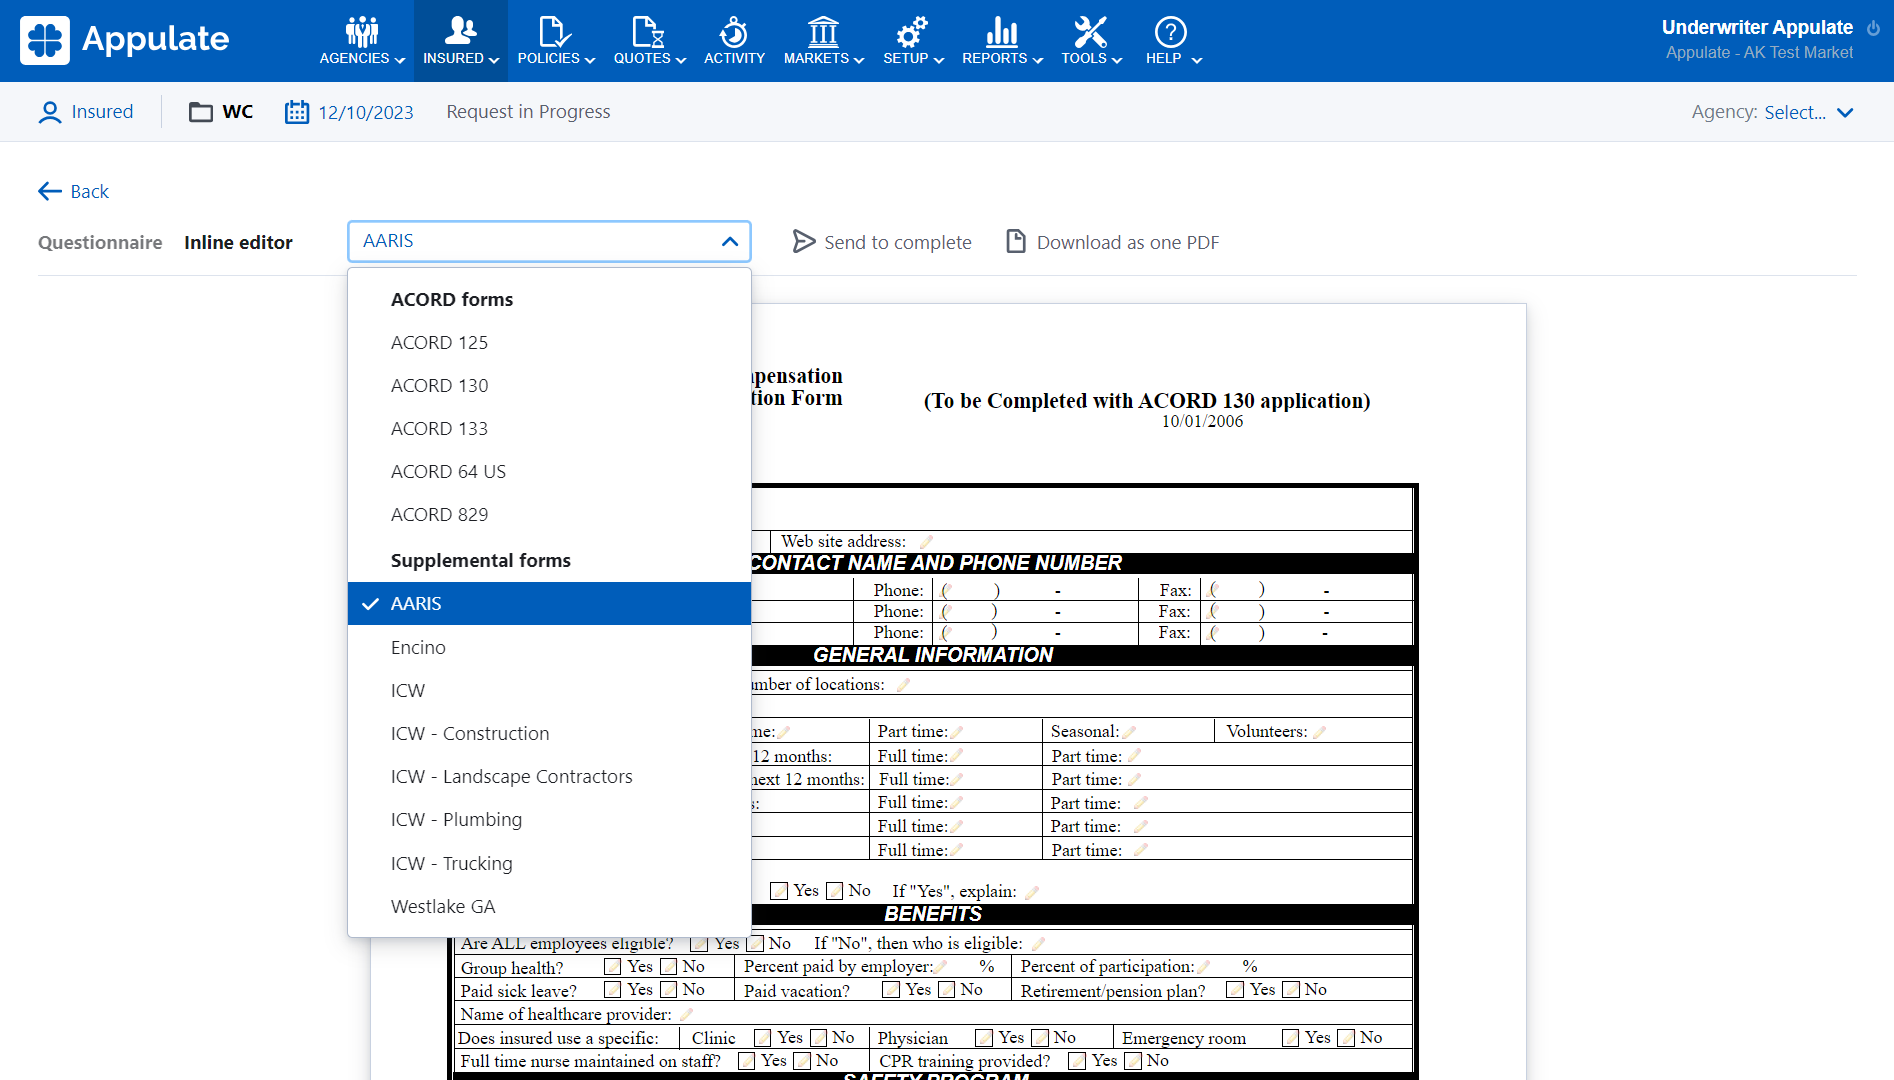The image size is (1894, 1080).
Task: Click the power logout icon
Action: 1873,28
